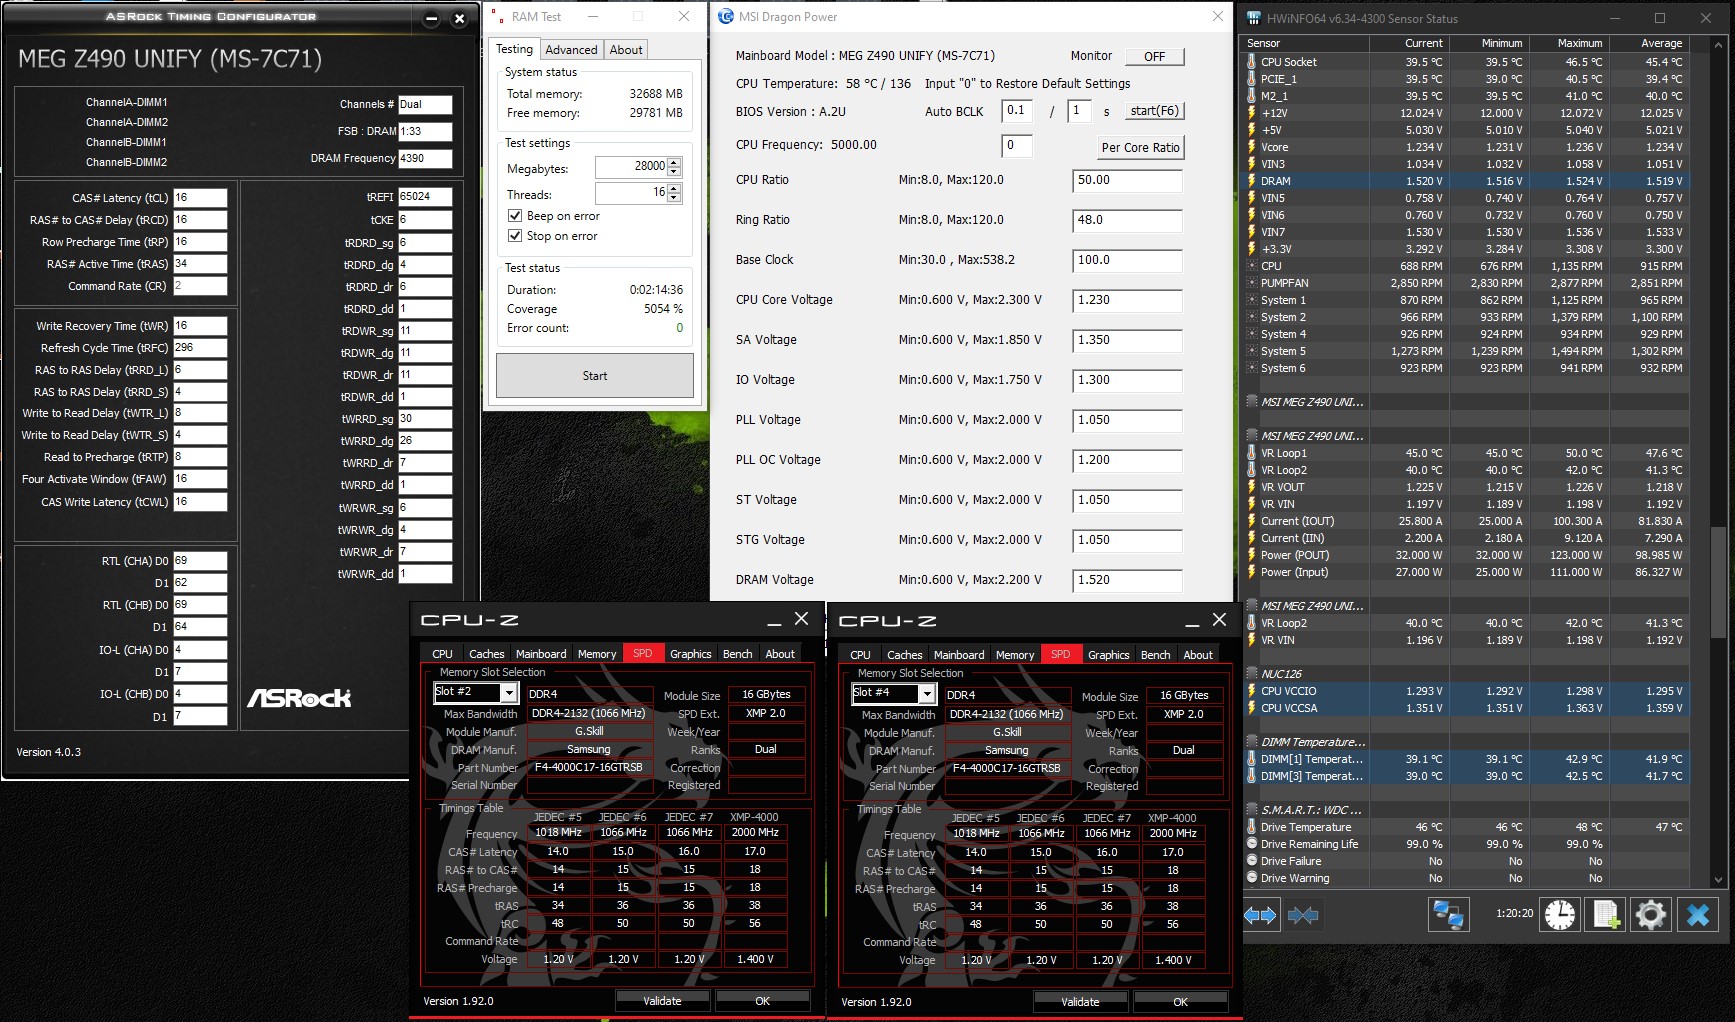Switch to the Advanced tab in RAM Test
Image resolution: width=1735 pixels, height=1022 pixels.
[x=571, y=50]
